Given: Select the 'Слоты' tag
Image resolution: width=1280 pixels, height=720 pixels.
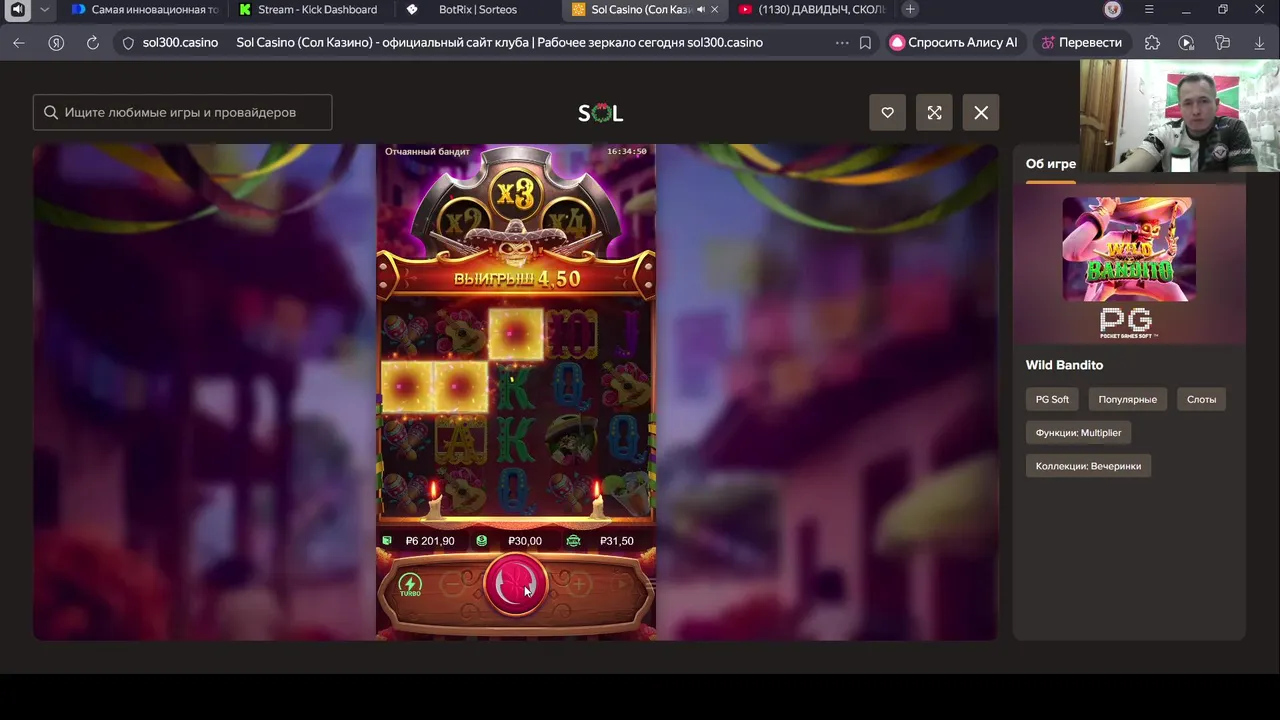Looking at the screenshot, I should click(1201, 399).
